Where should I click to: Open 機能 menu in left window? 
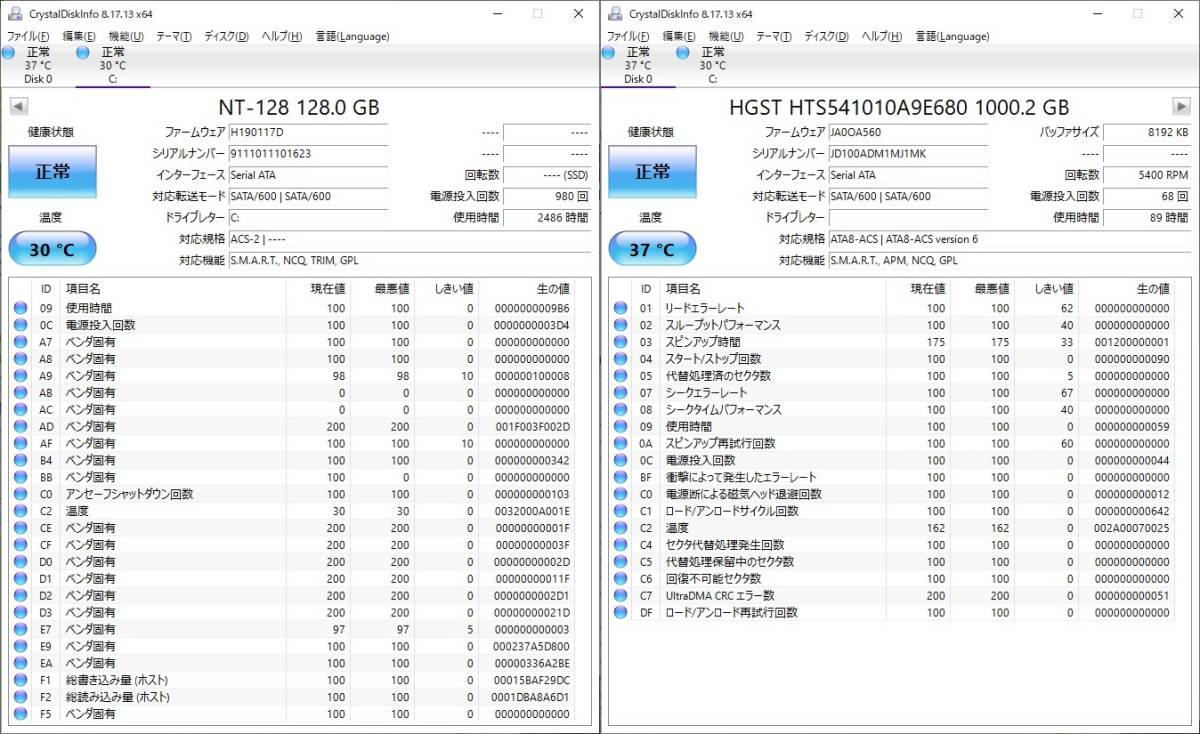click(126, 36)
